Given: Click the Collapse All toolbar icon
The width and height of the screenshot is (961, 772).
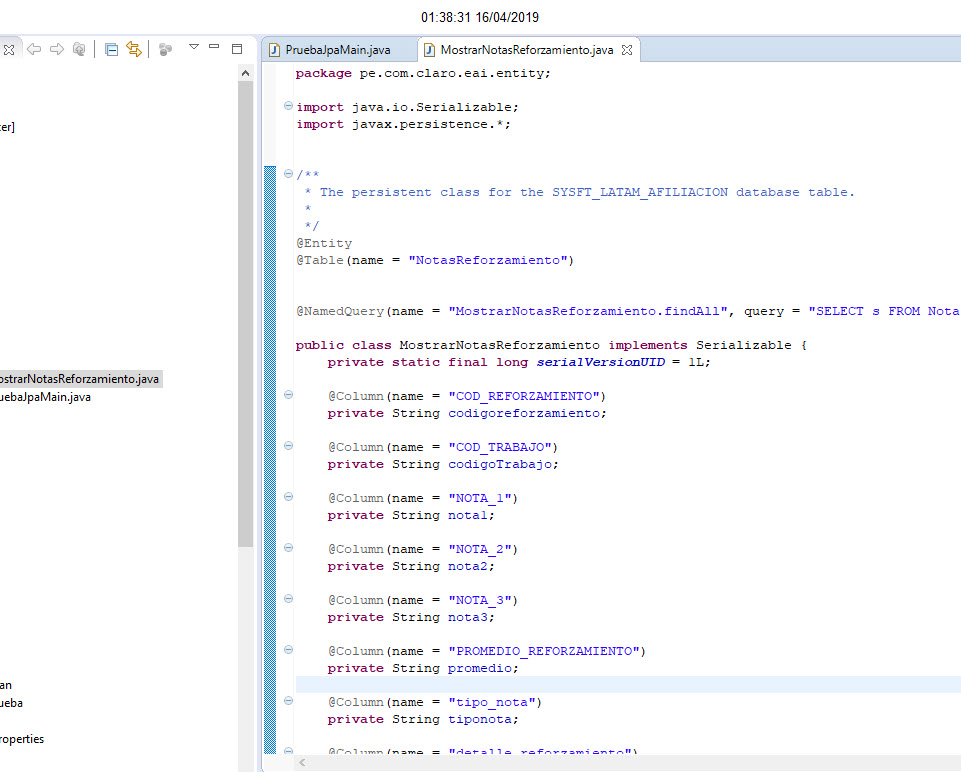Looking at the screenshot, I should [x=112, y=49].
